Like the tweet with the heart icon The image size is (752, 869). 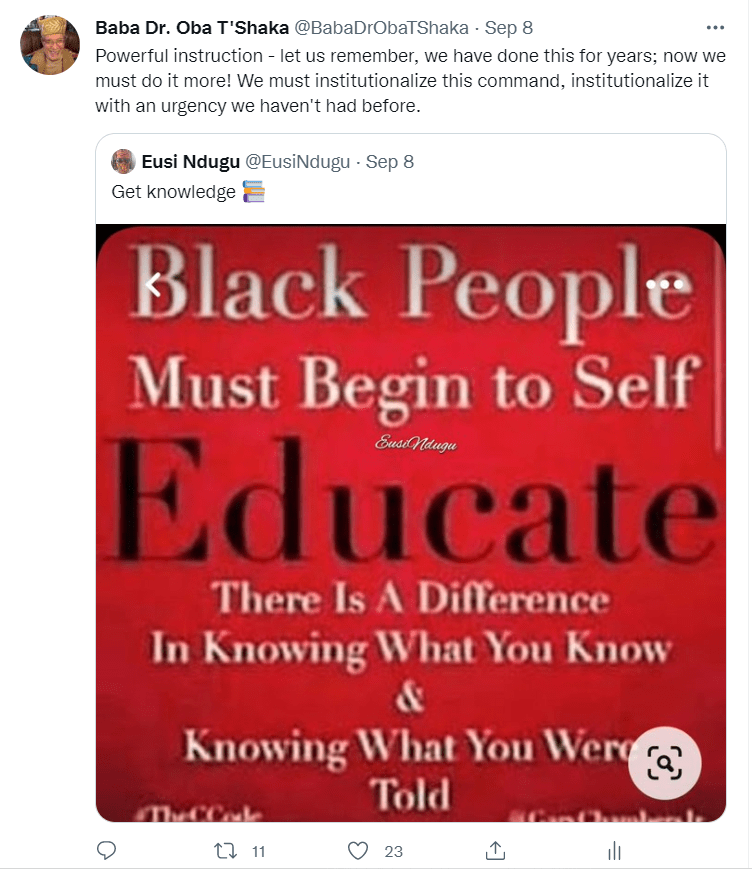coord(358,851)
